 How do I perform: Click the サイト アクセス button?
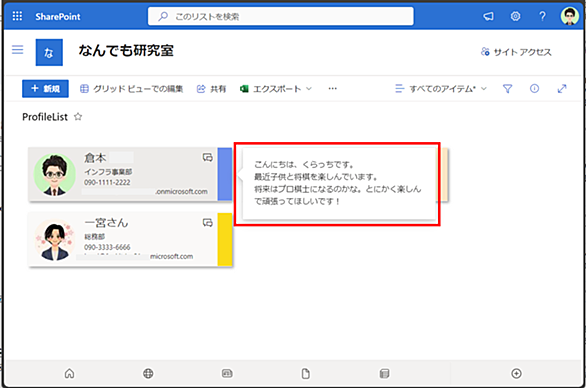516,52
